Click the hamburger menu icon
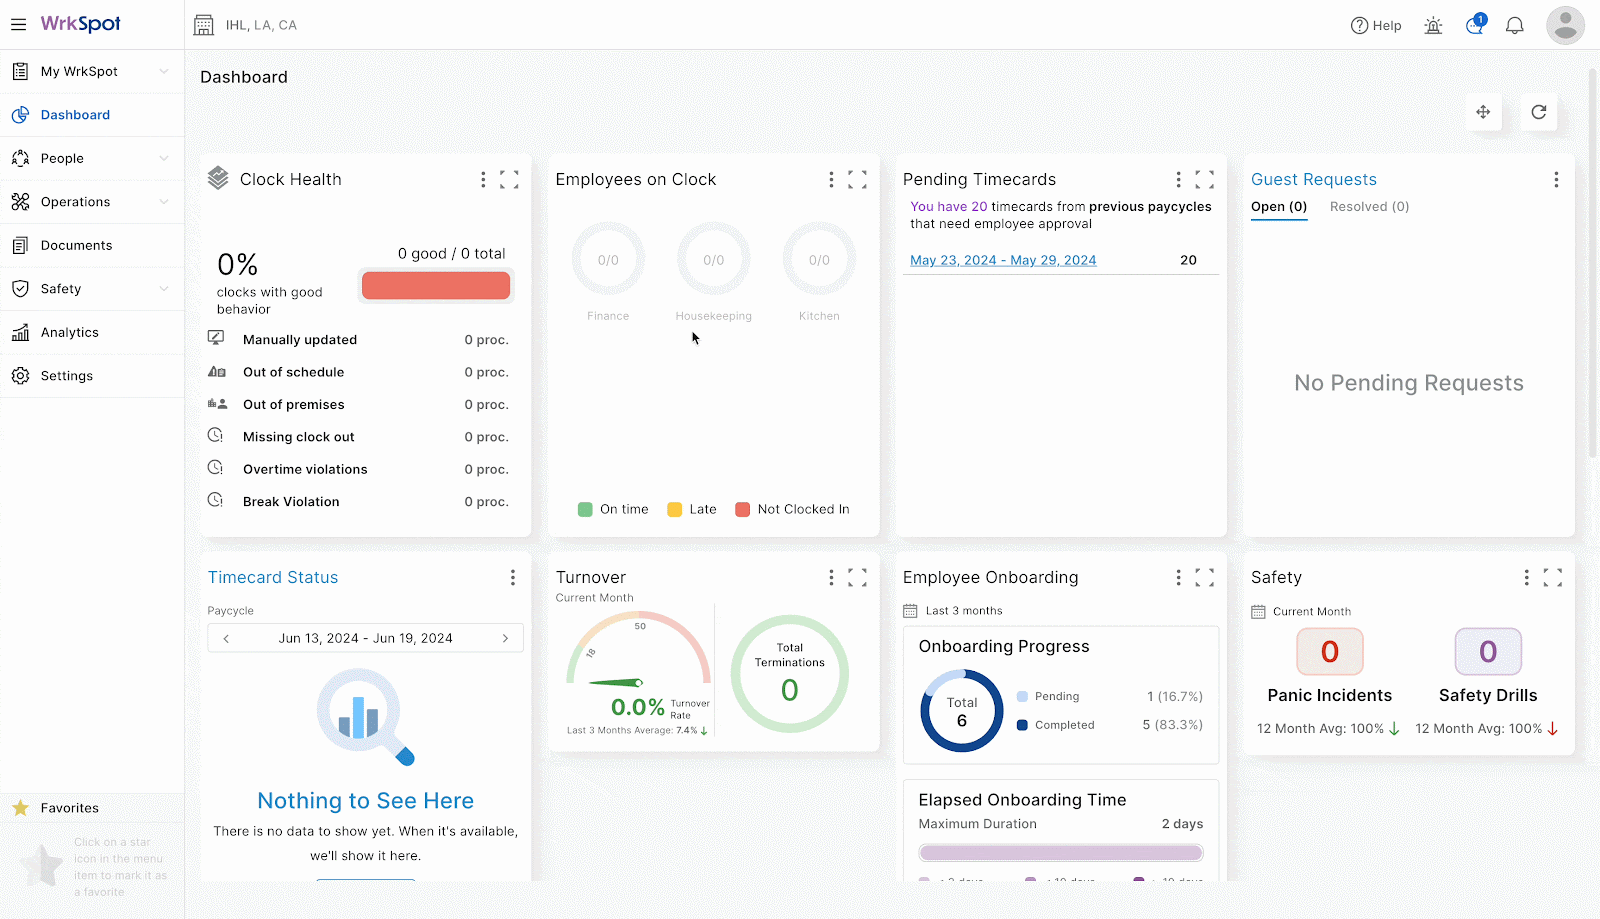The image size is (1600, 919). tap(18, 25)
